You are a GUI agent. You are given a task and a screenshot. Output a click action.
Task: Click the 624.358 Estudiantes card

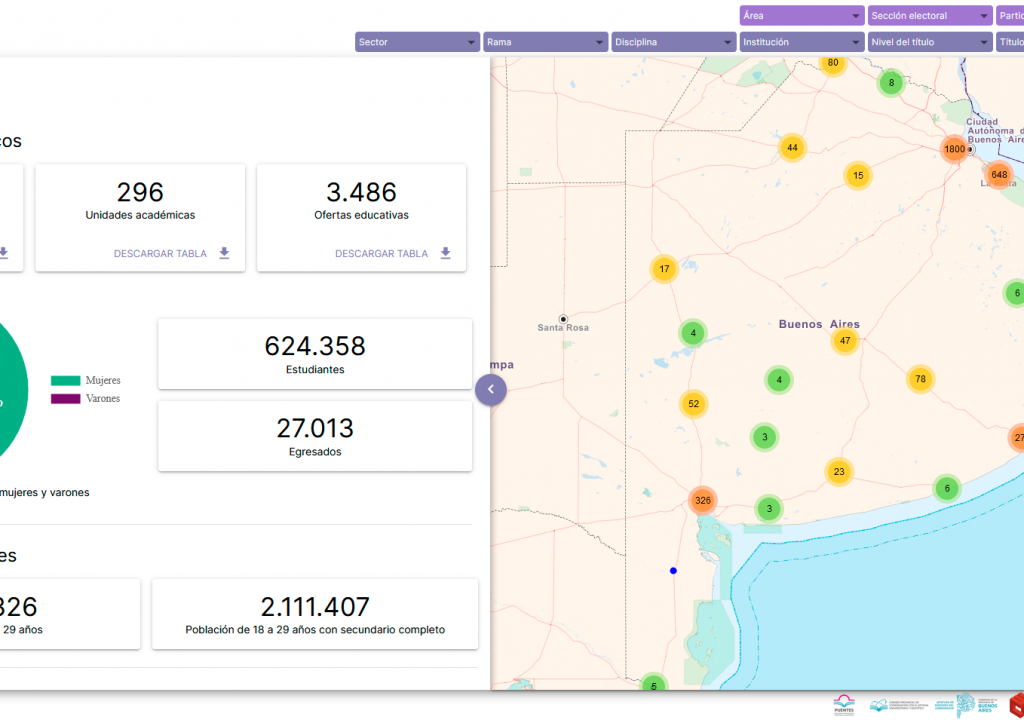pos(315,354)
